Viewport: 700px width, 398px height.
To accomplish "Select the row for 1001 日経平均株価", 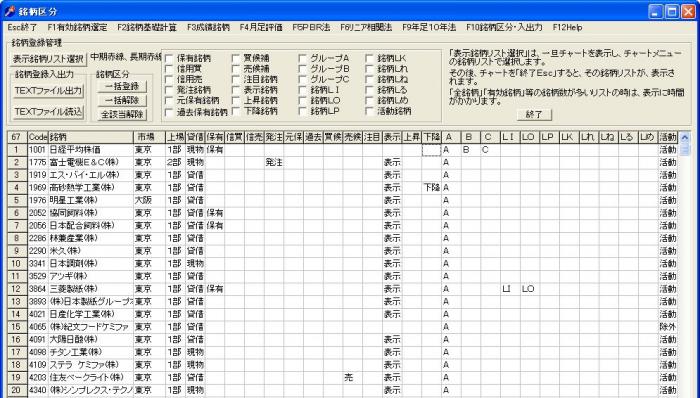I will [343, 150].
